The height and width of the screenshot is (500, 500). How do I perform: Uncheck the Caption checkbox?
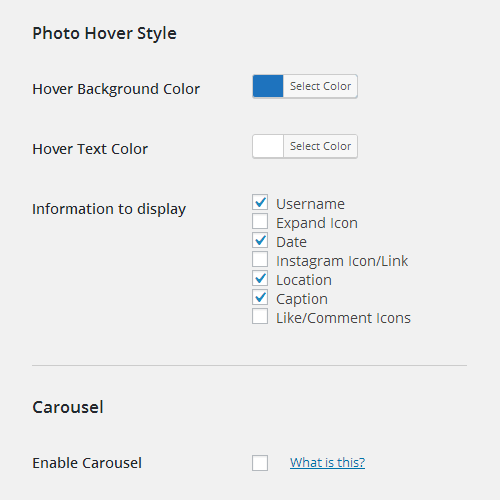[x=260, y=297]
